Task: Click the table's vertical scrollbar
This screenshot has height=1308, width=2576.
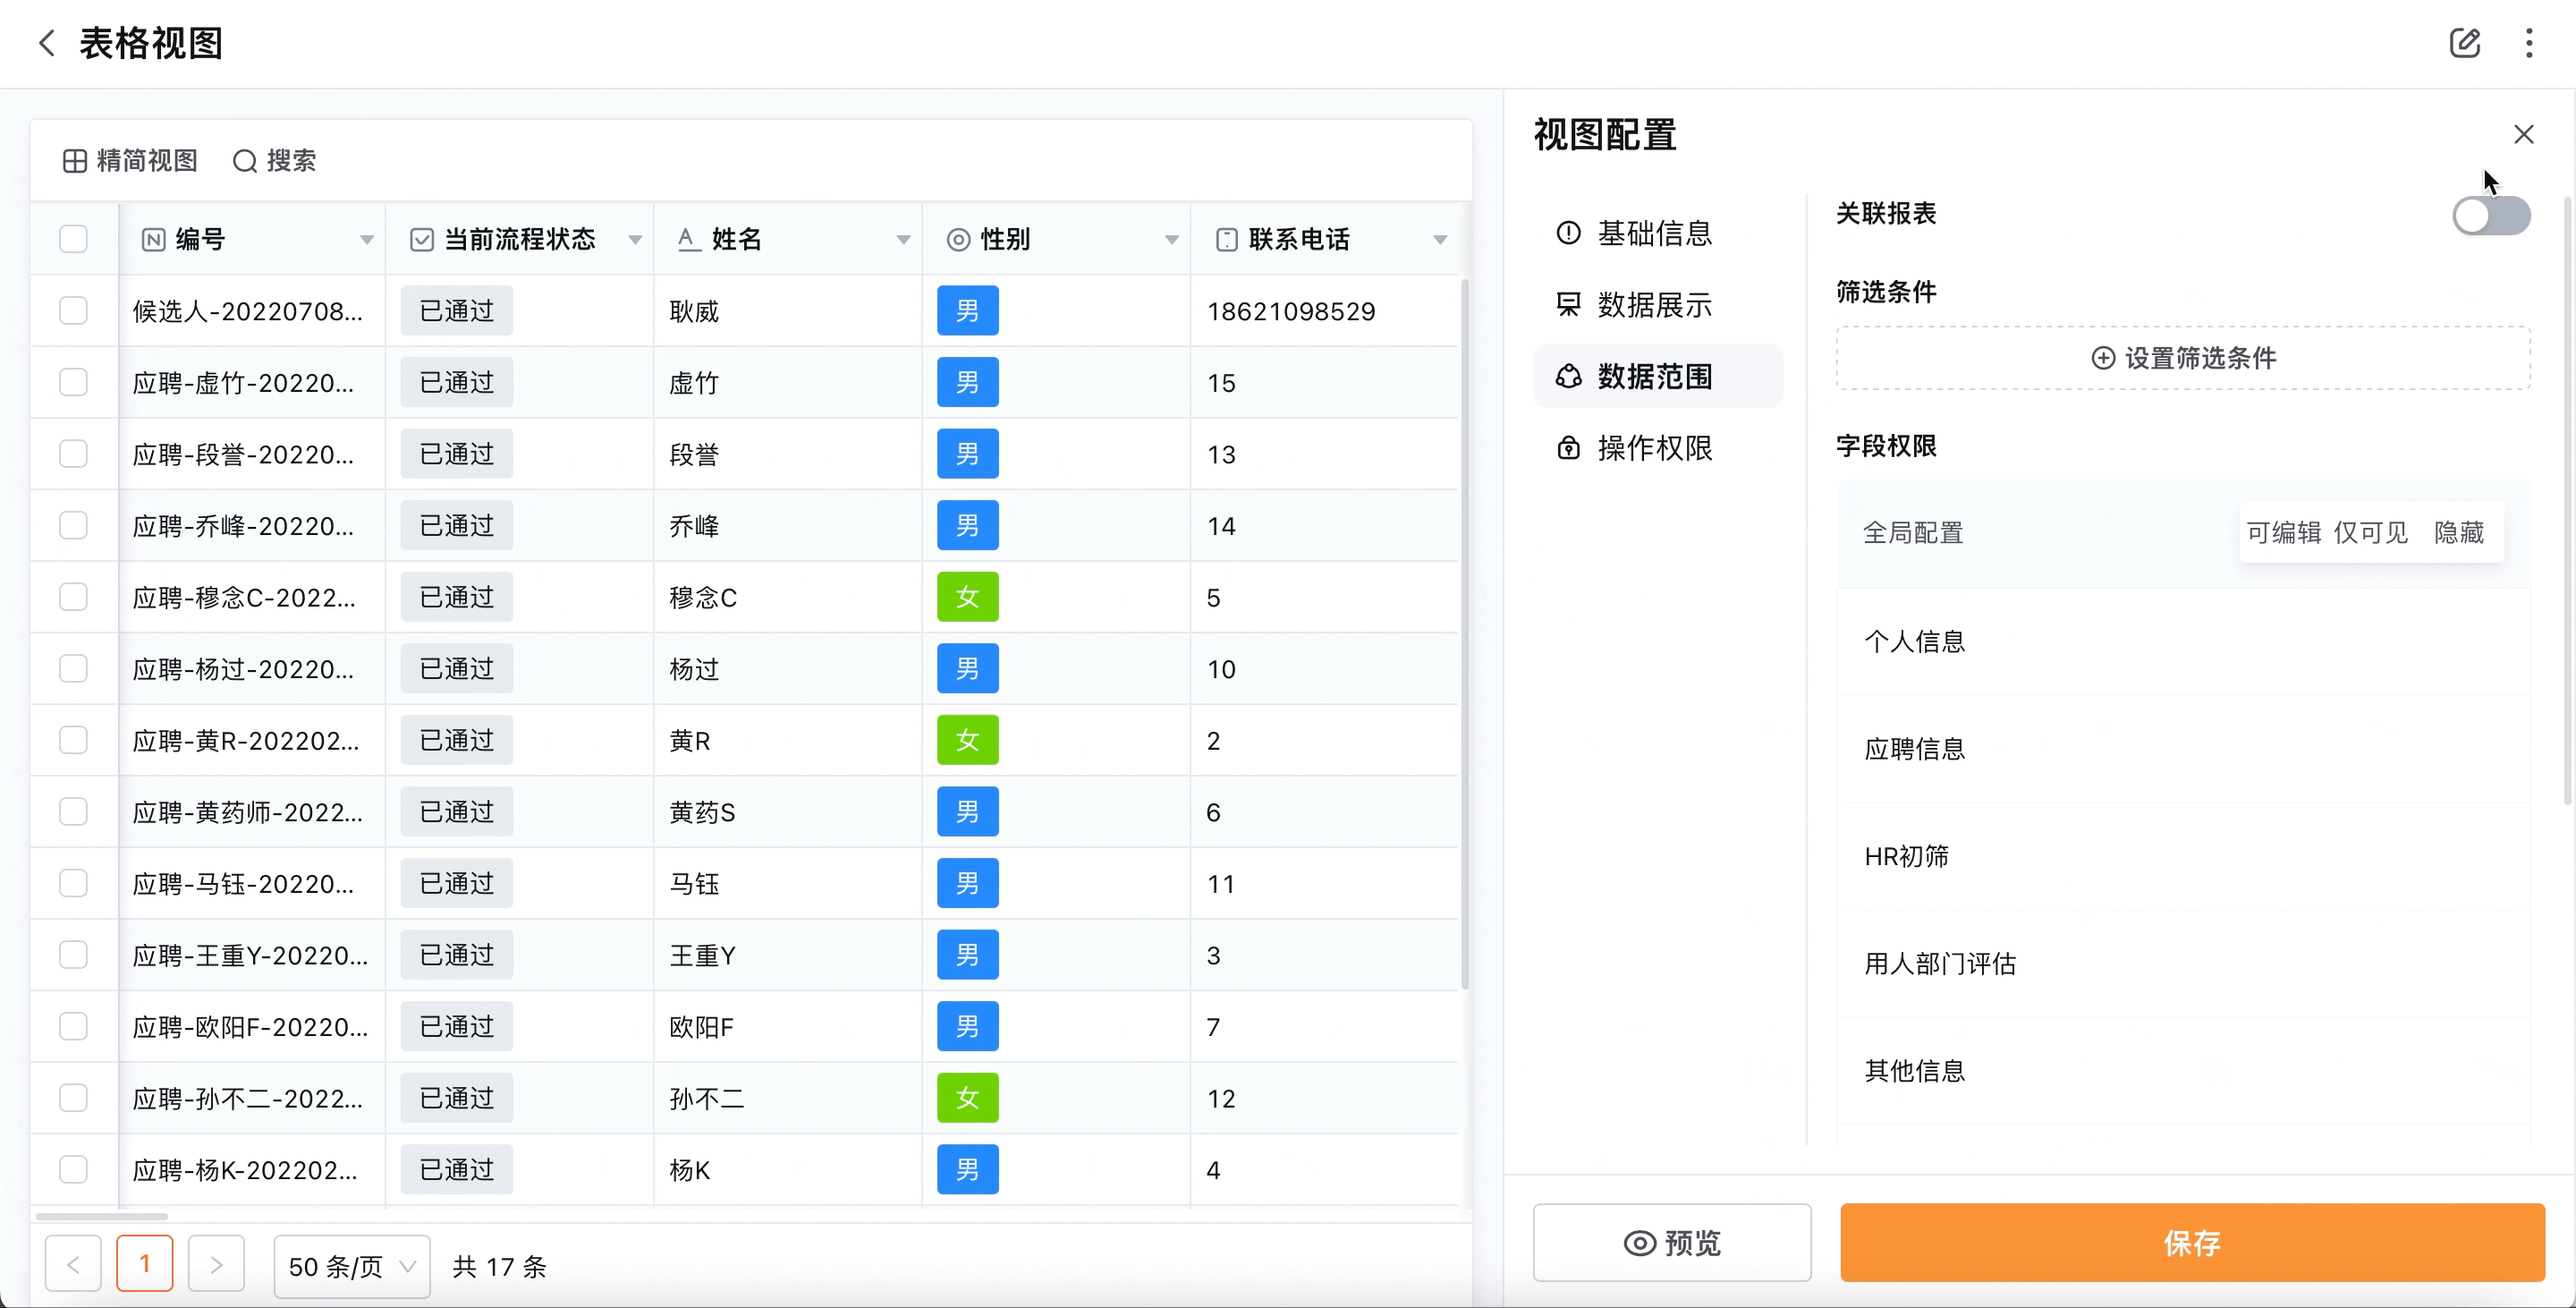Action: point(1465,635)
